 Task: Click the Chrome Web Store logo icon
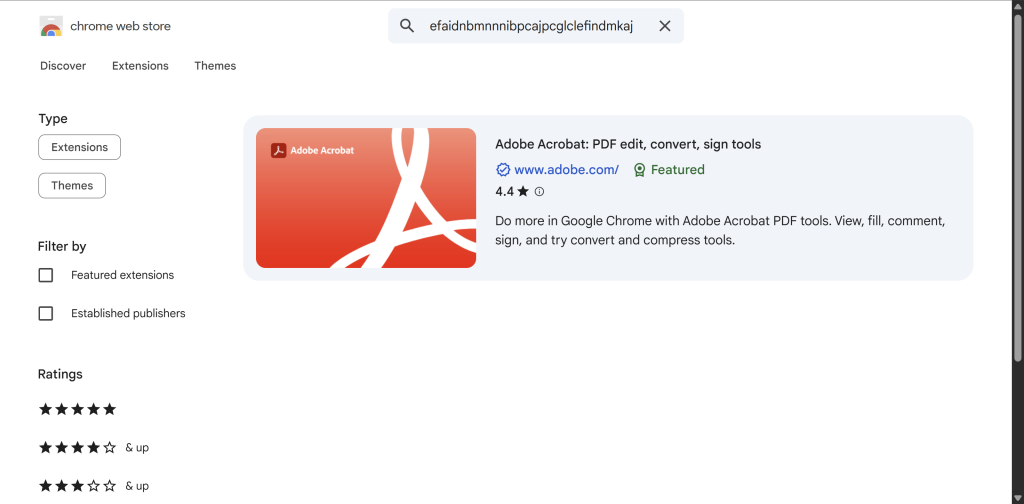click(x=51, y=26)
